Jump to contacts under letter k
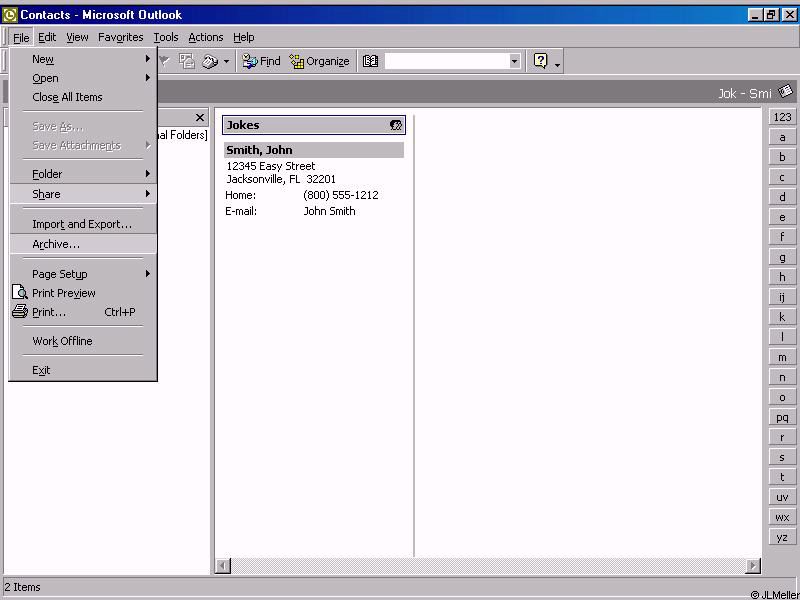Image resolution: width=800 pixels, height=600 pixels. point(782,317)
